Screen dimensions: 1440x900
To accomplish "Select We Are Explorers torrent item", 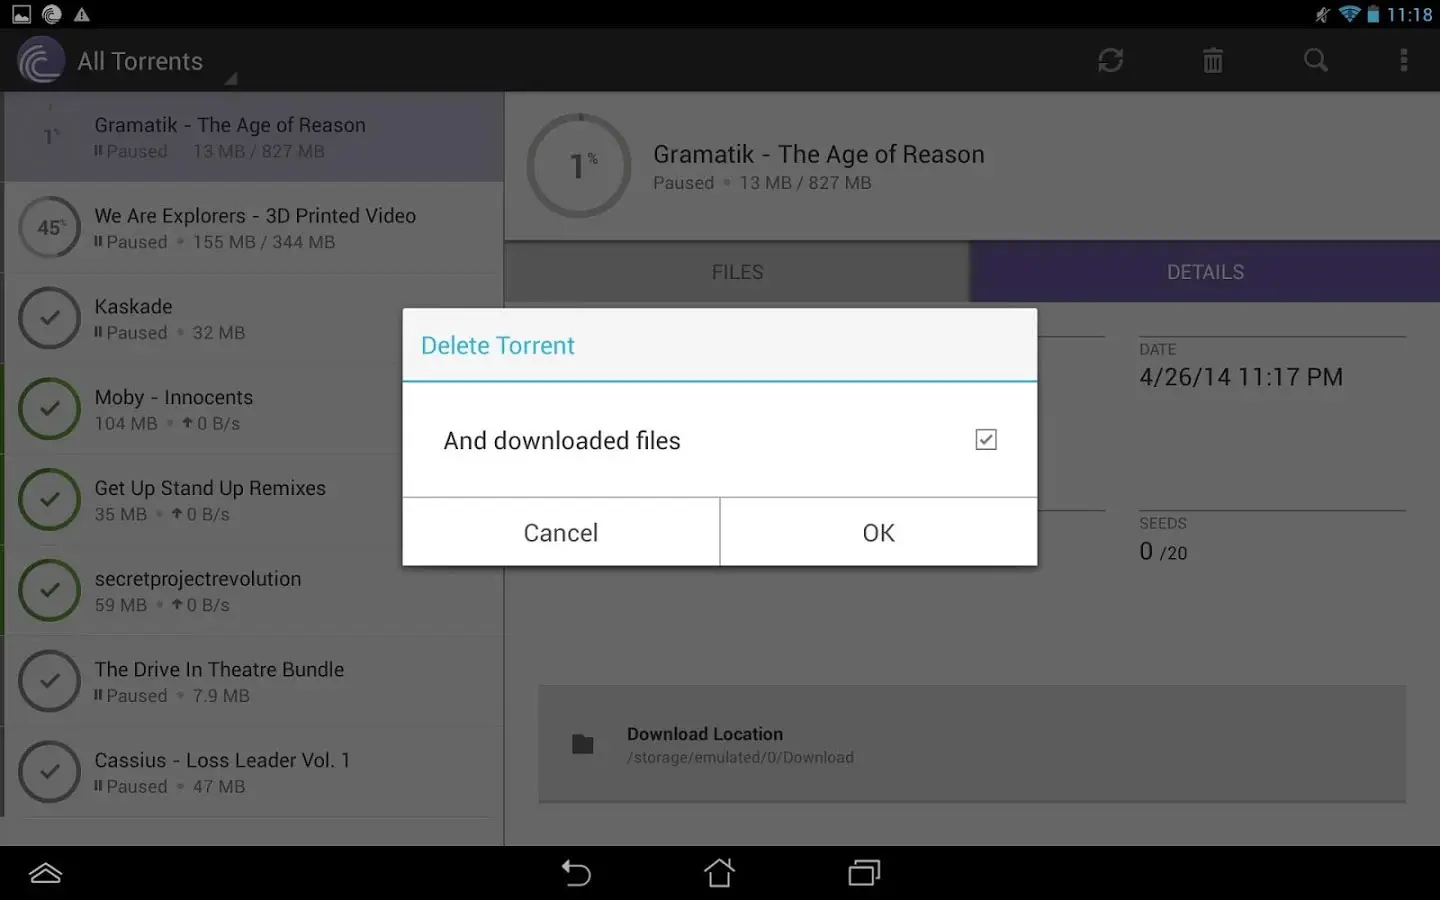I will 254,227.
